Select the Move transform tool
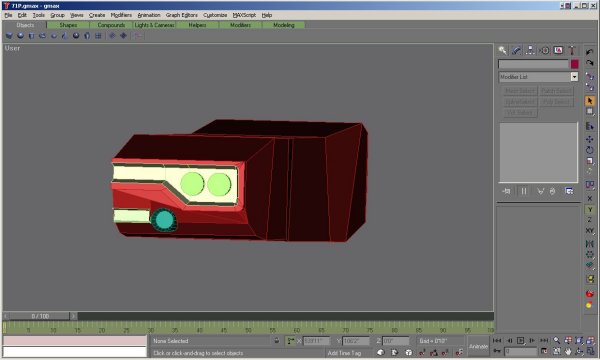Screen dimensions: 600x360 (590, 139)
